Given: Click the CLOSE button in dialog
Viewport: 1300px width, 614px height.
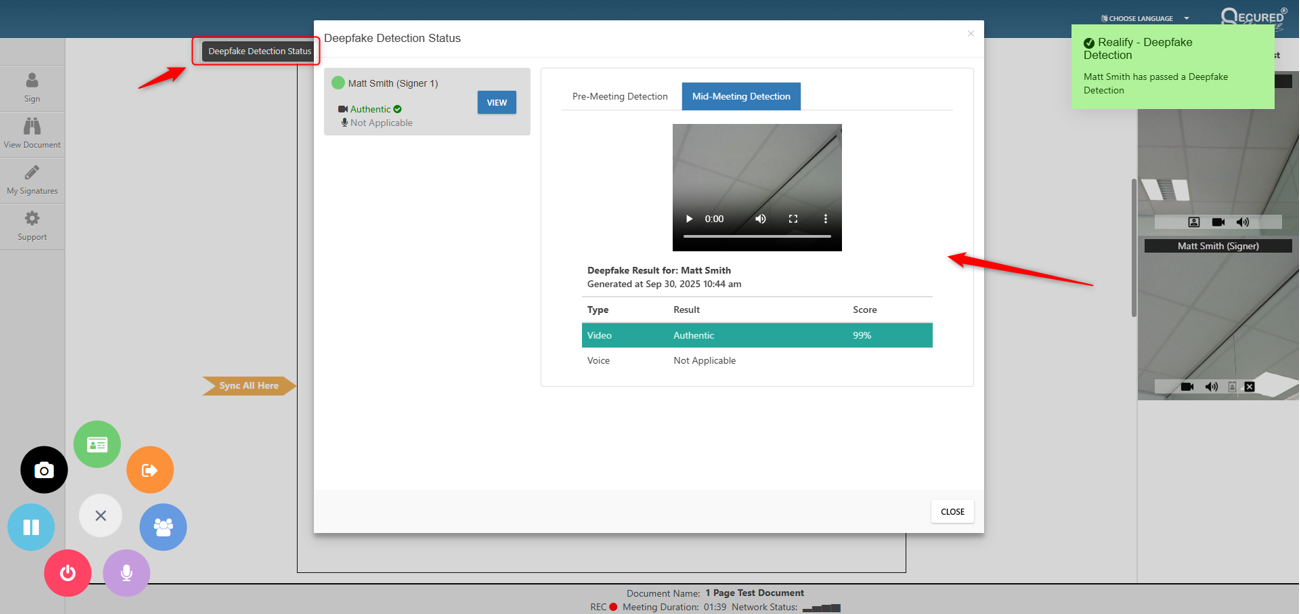Looking at the screenshot, I should (x=952, y=511).
